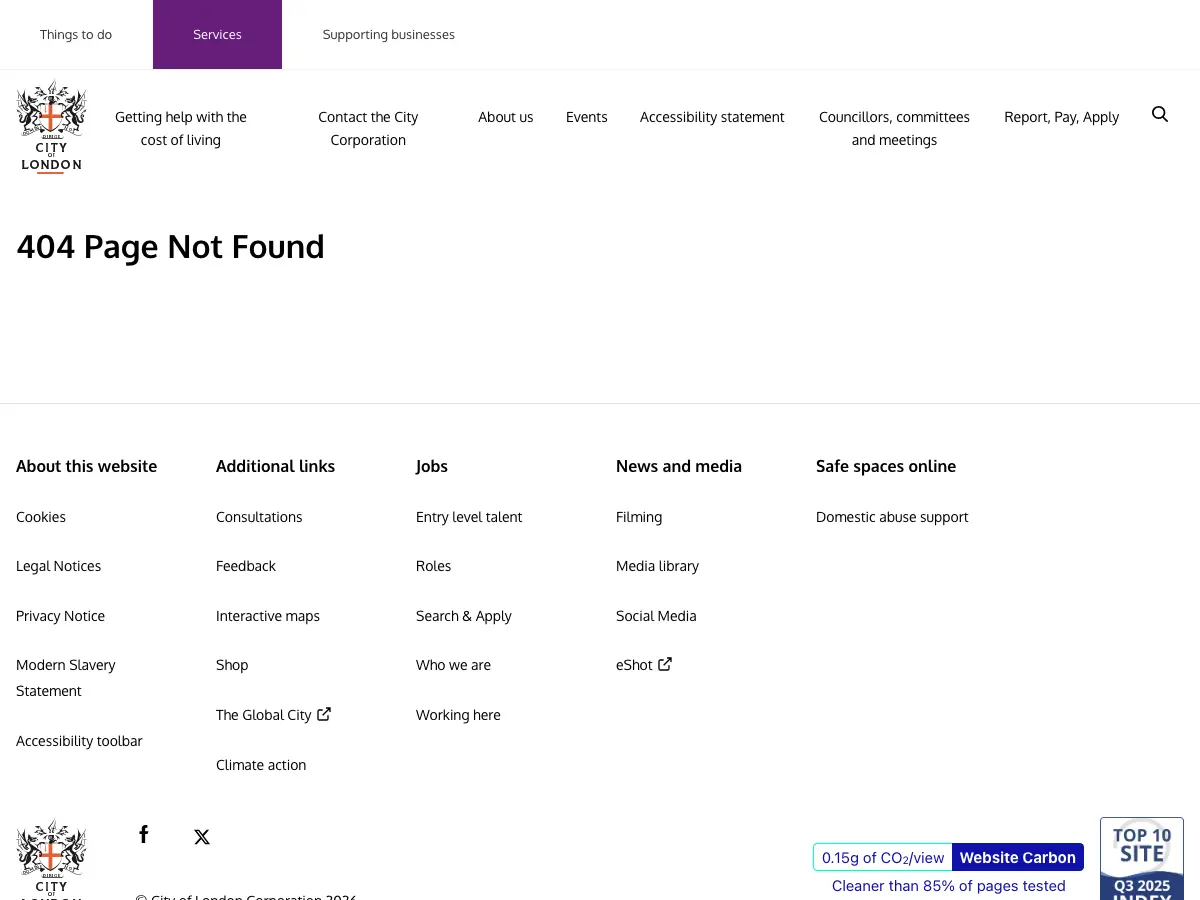Launch the Accessibility toolbar link
The image size is (1200, 900).
click(x=79, y=741)
